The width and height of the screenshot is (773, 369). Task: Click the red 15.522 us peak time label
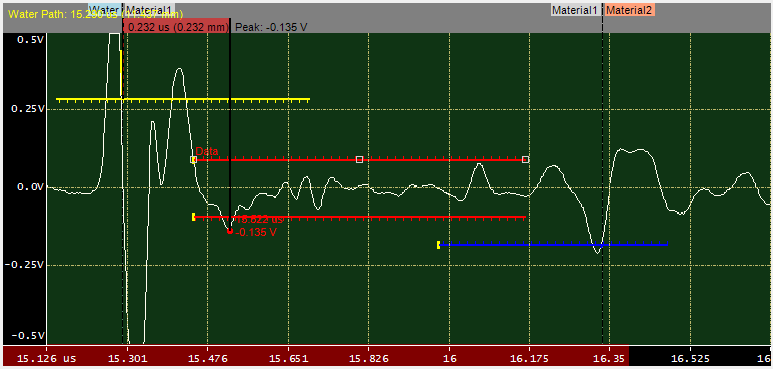click(260, 220)
